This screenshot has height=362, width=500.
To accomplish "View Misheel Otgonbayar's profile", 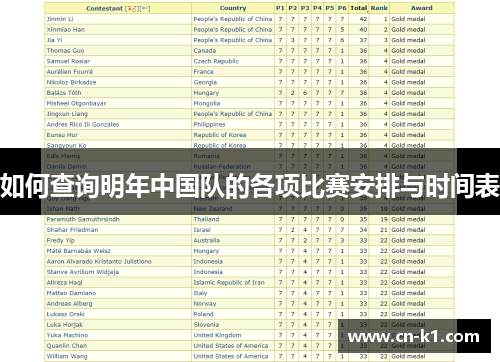I will tap(76, 103).
